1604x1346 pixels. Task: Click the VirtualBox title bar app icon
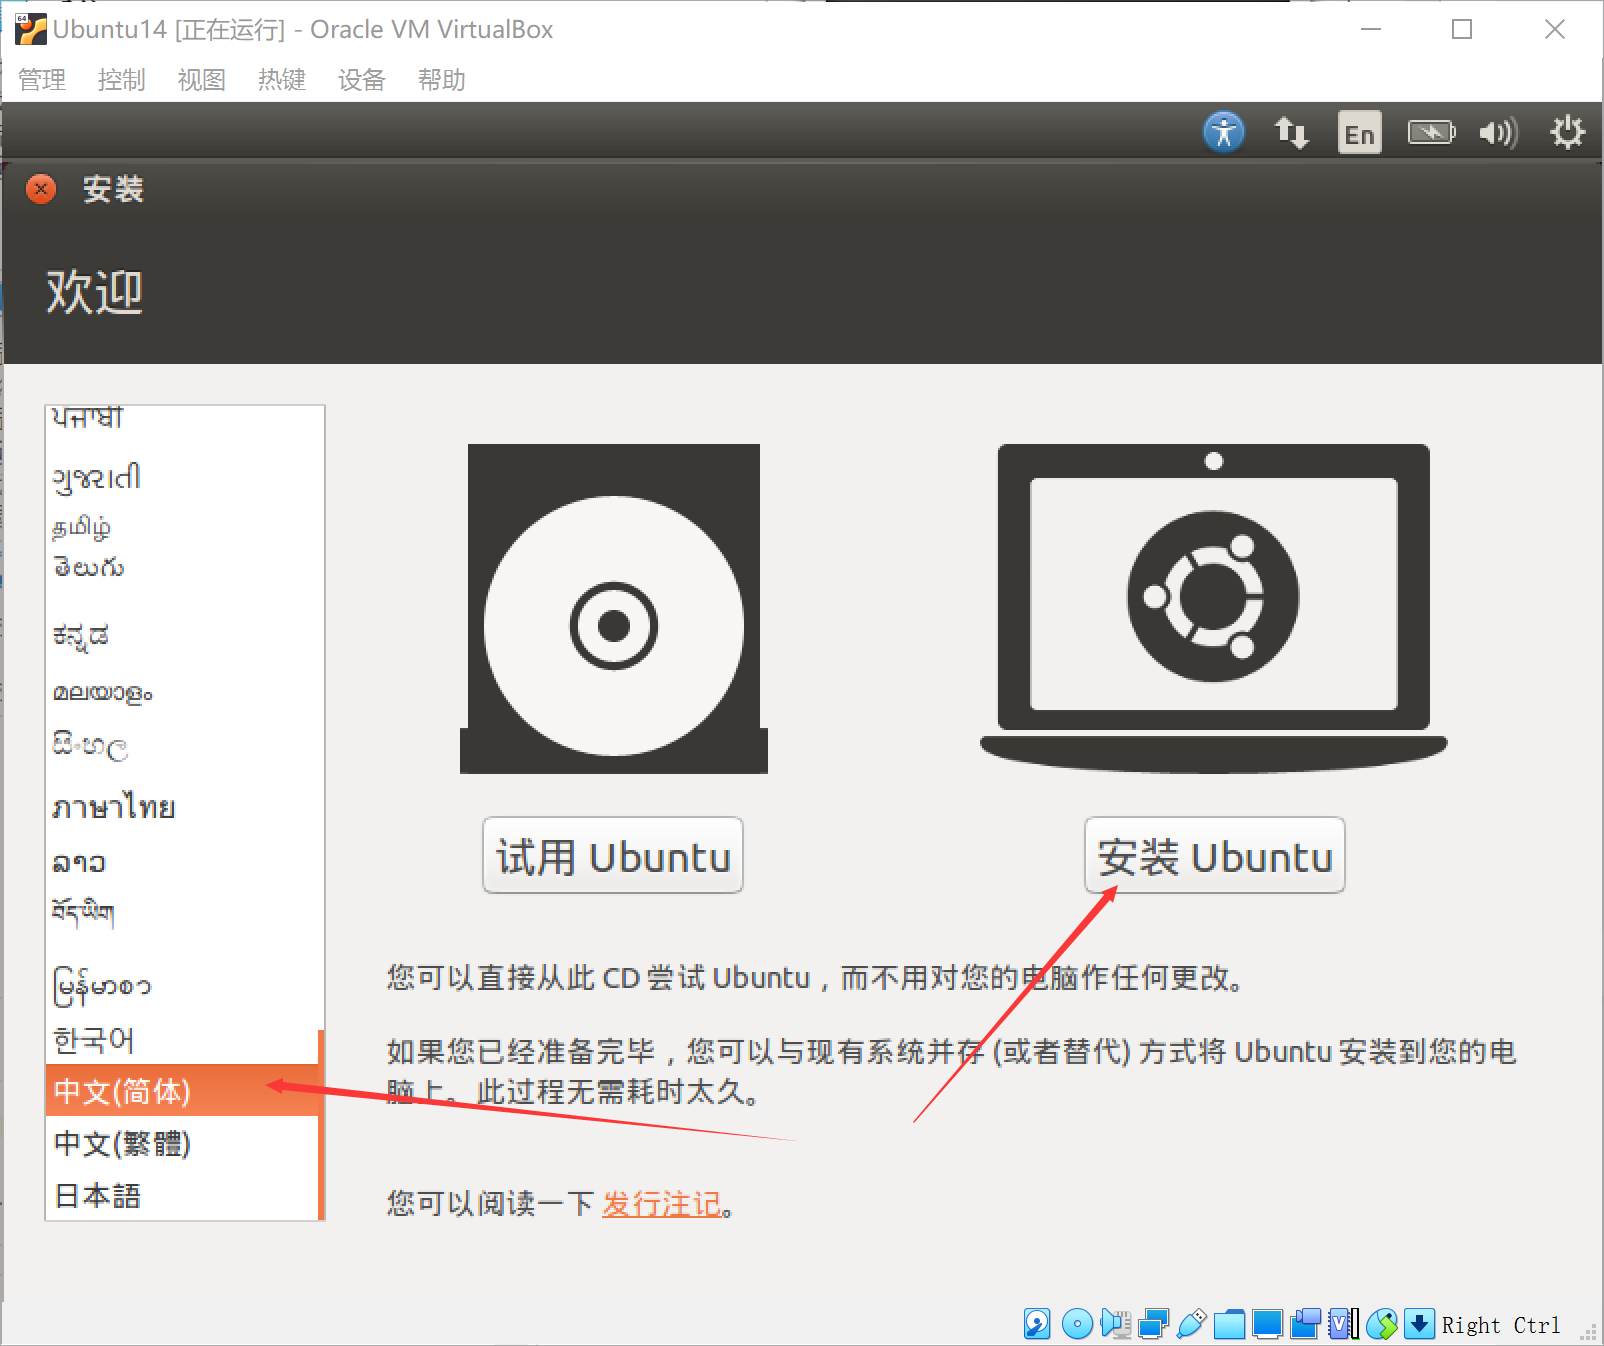(x=31, y=29)
